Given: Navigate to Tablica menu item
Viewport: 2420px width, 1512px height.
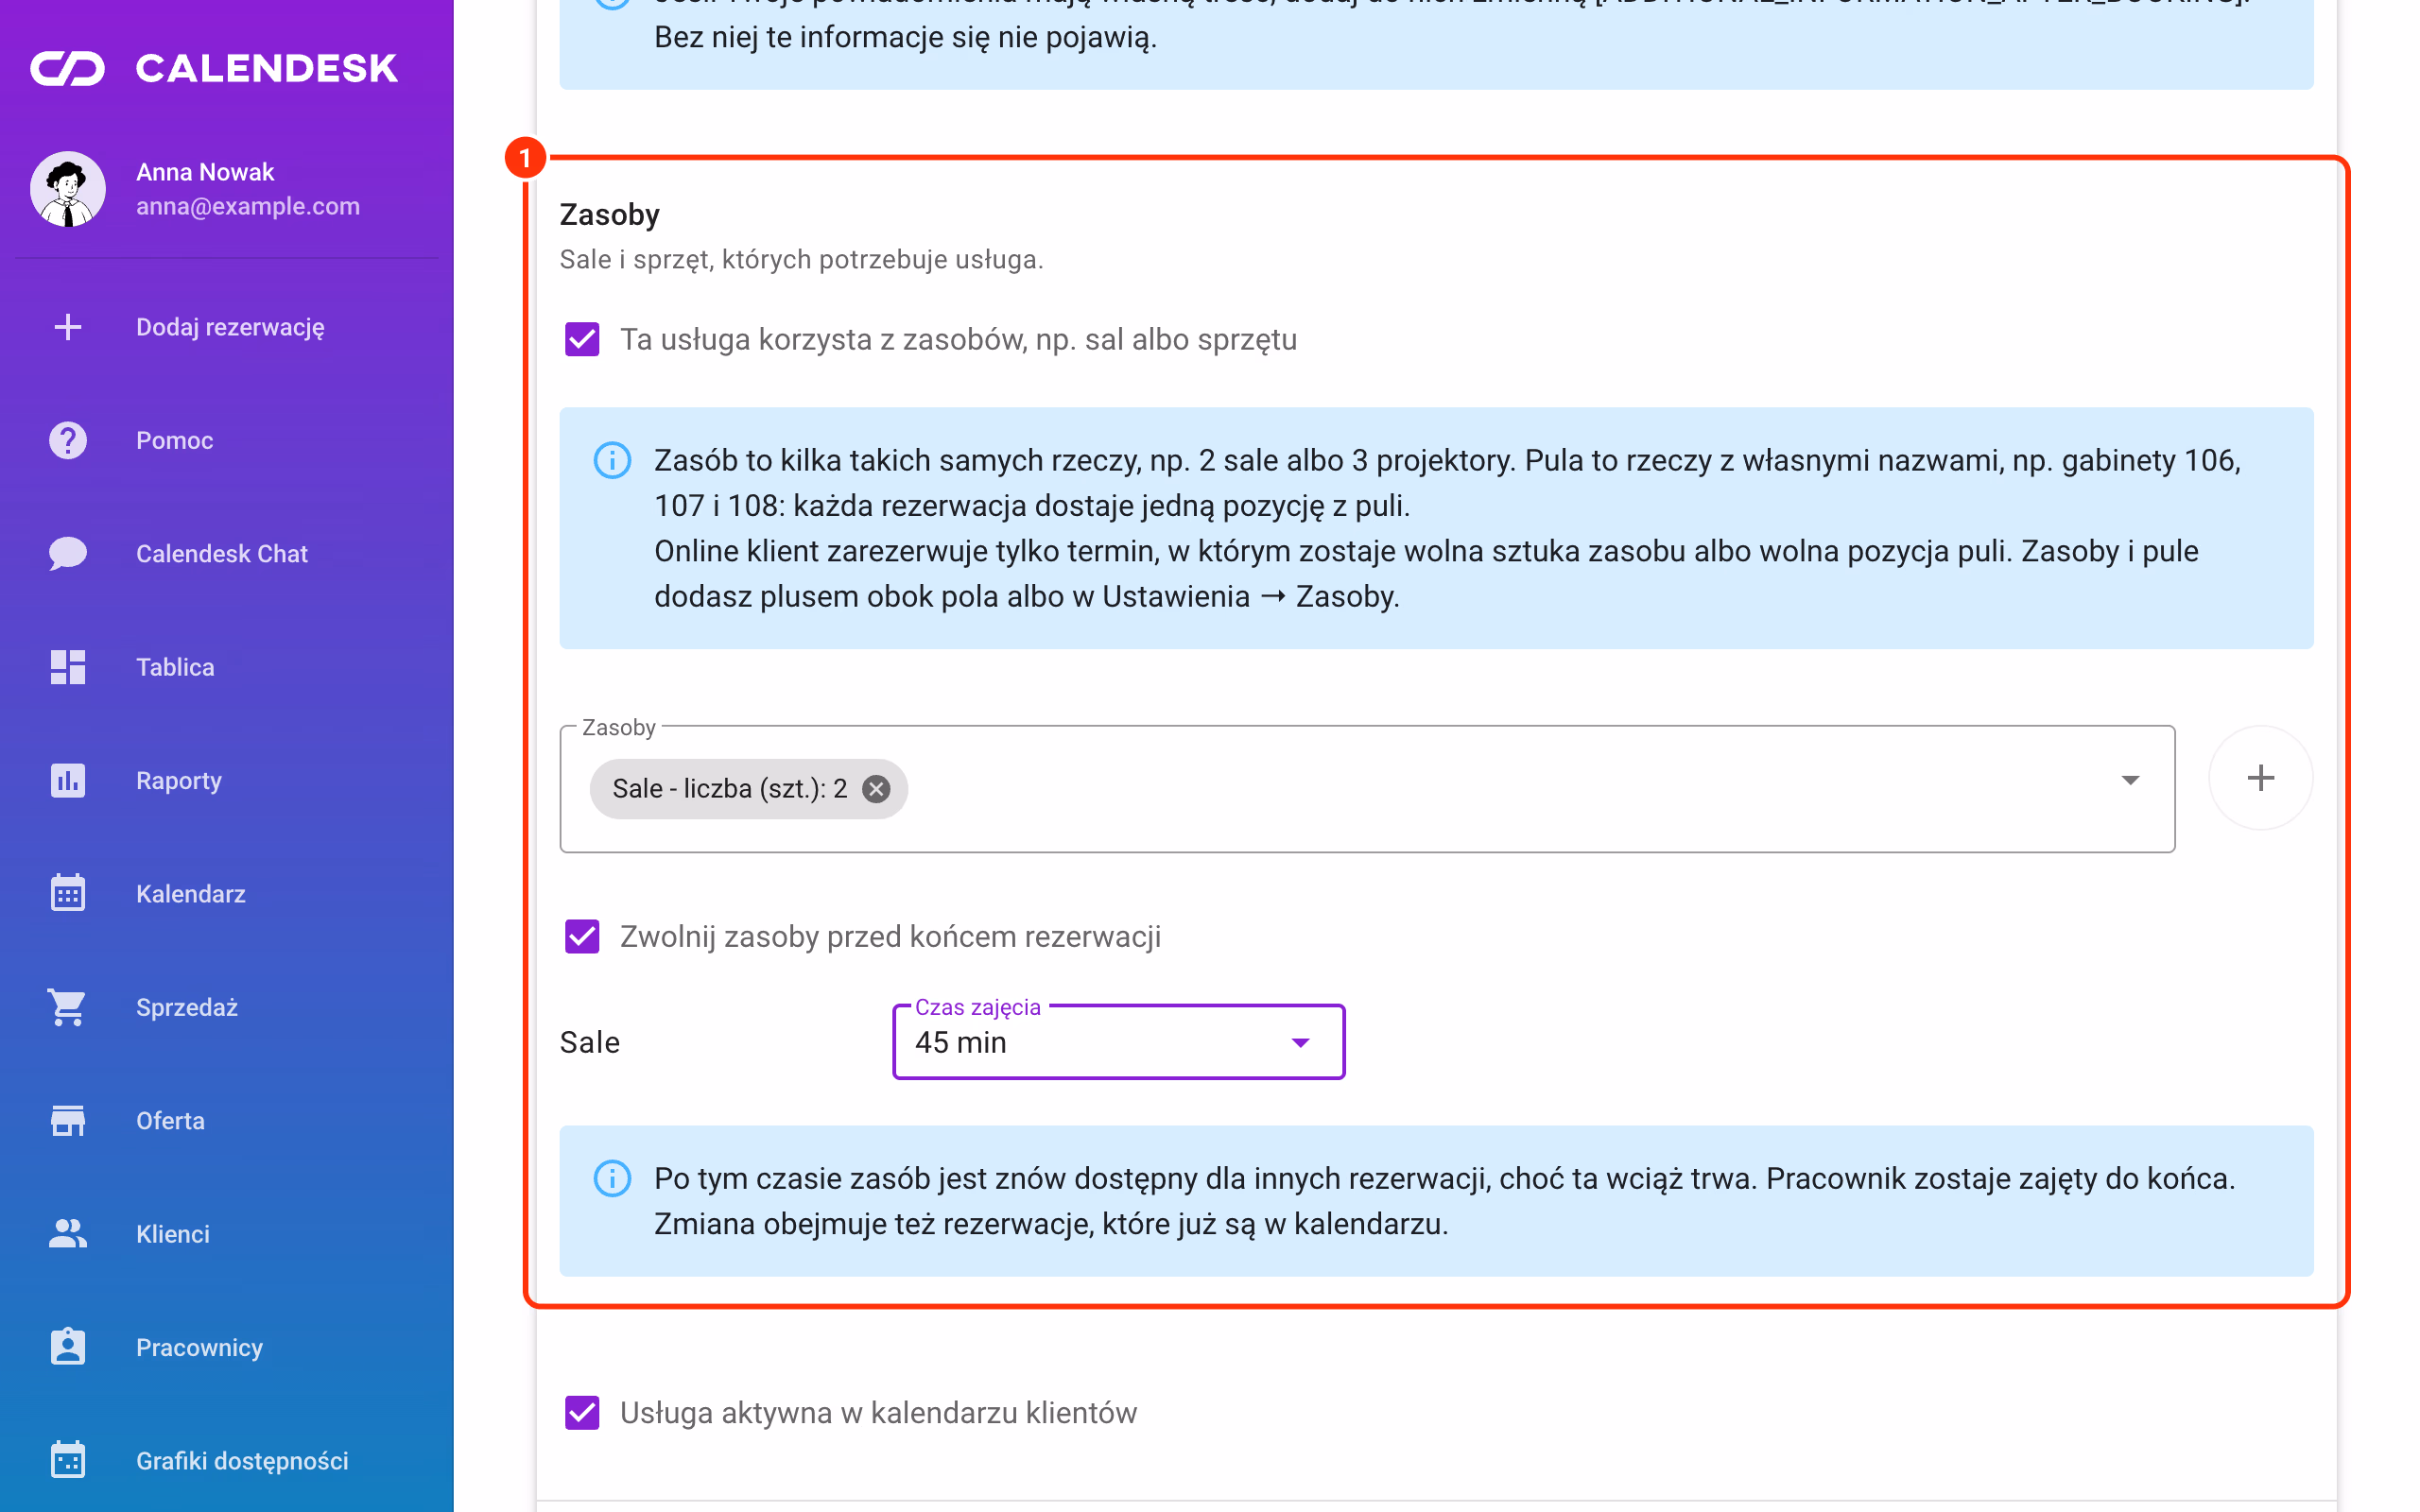Looking at the screenshot, I should 227,667.
